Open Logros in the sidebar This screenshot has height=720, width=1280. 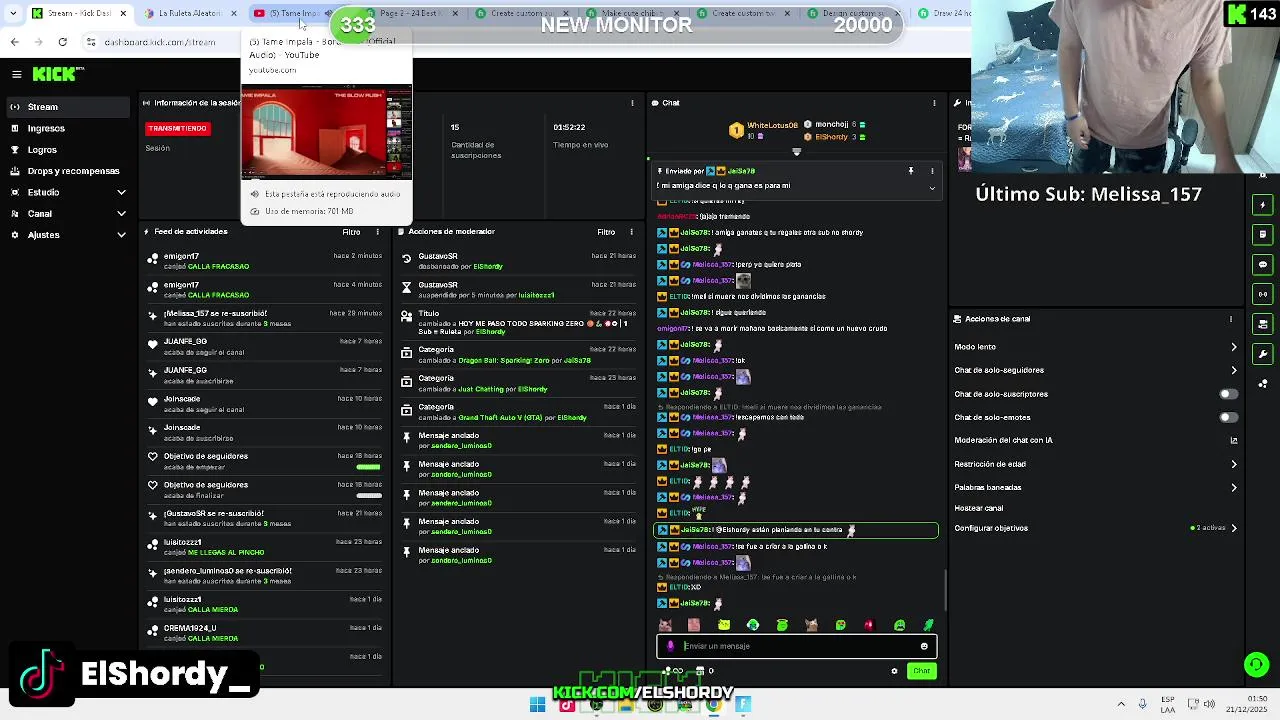(x=66, y=150)
